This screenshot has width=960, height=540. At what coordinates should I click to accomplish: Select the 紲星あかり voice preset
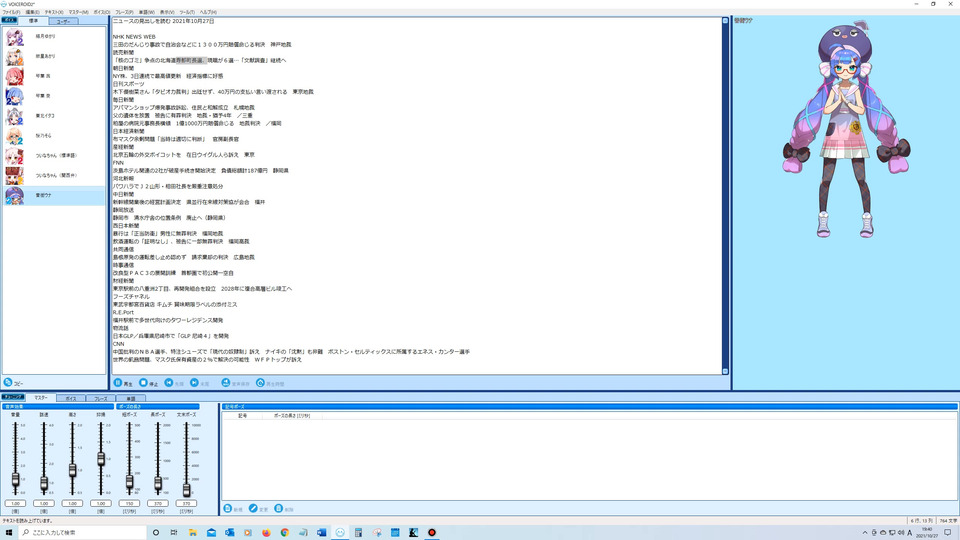click(x=54, y=56)
